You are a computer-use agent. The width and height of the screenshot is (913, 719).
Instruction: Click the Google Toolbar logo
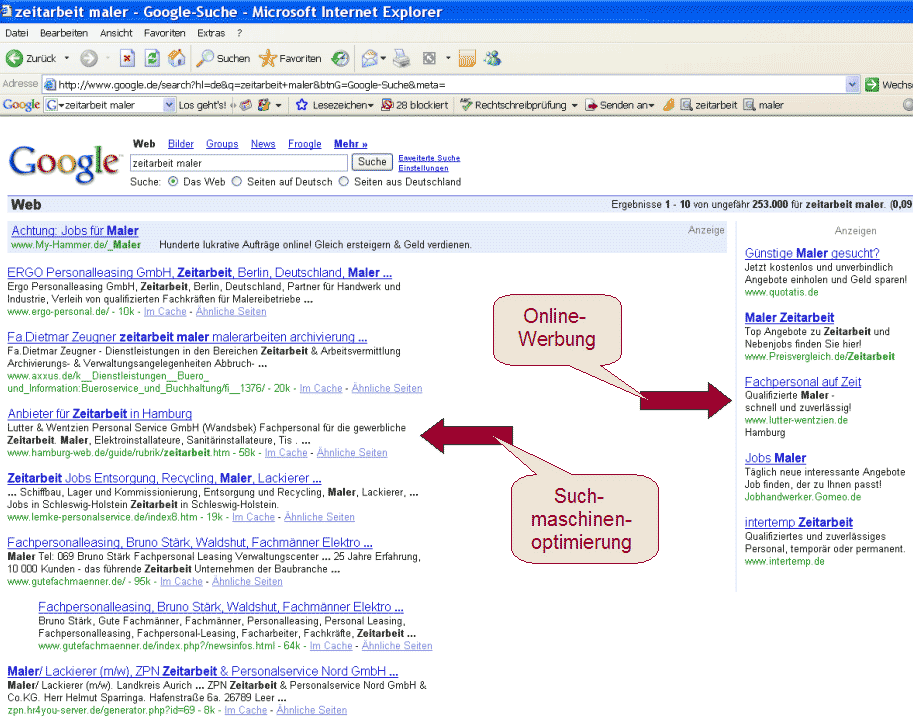pos(22,105)
